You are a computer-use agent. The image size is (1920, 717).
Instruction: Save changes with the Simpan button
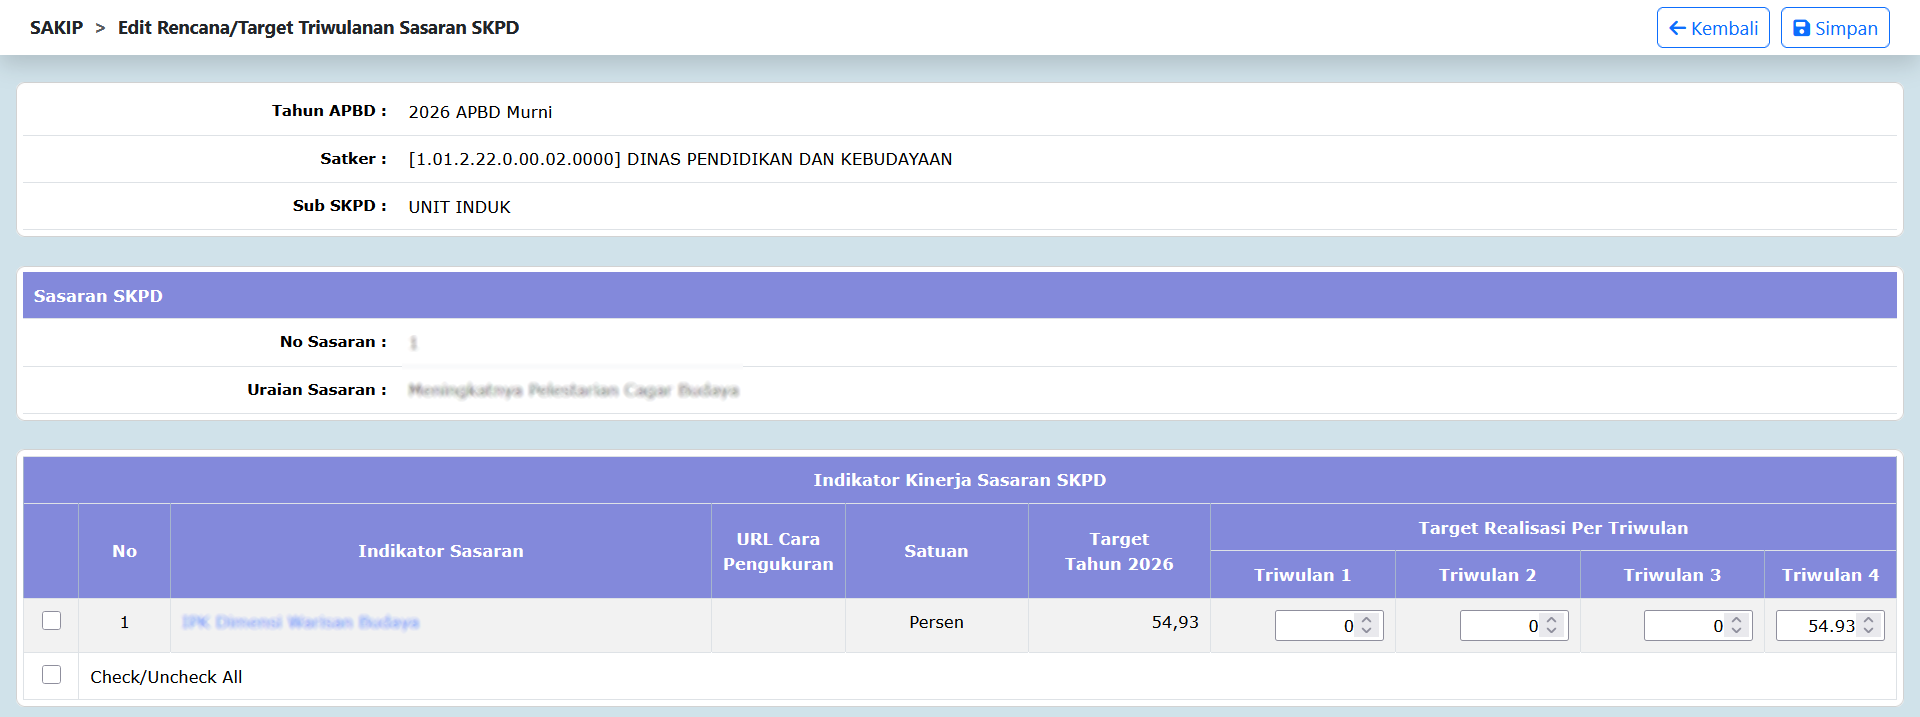(1835, 28)
